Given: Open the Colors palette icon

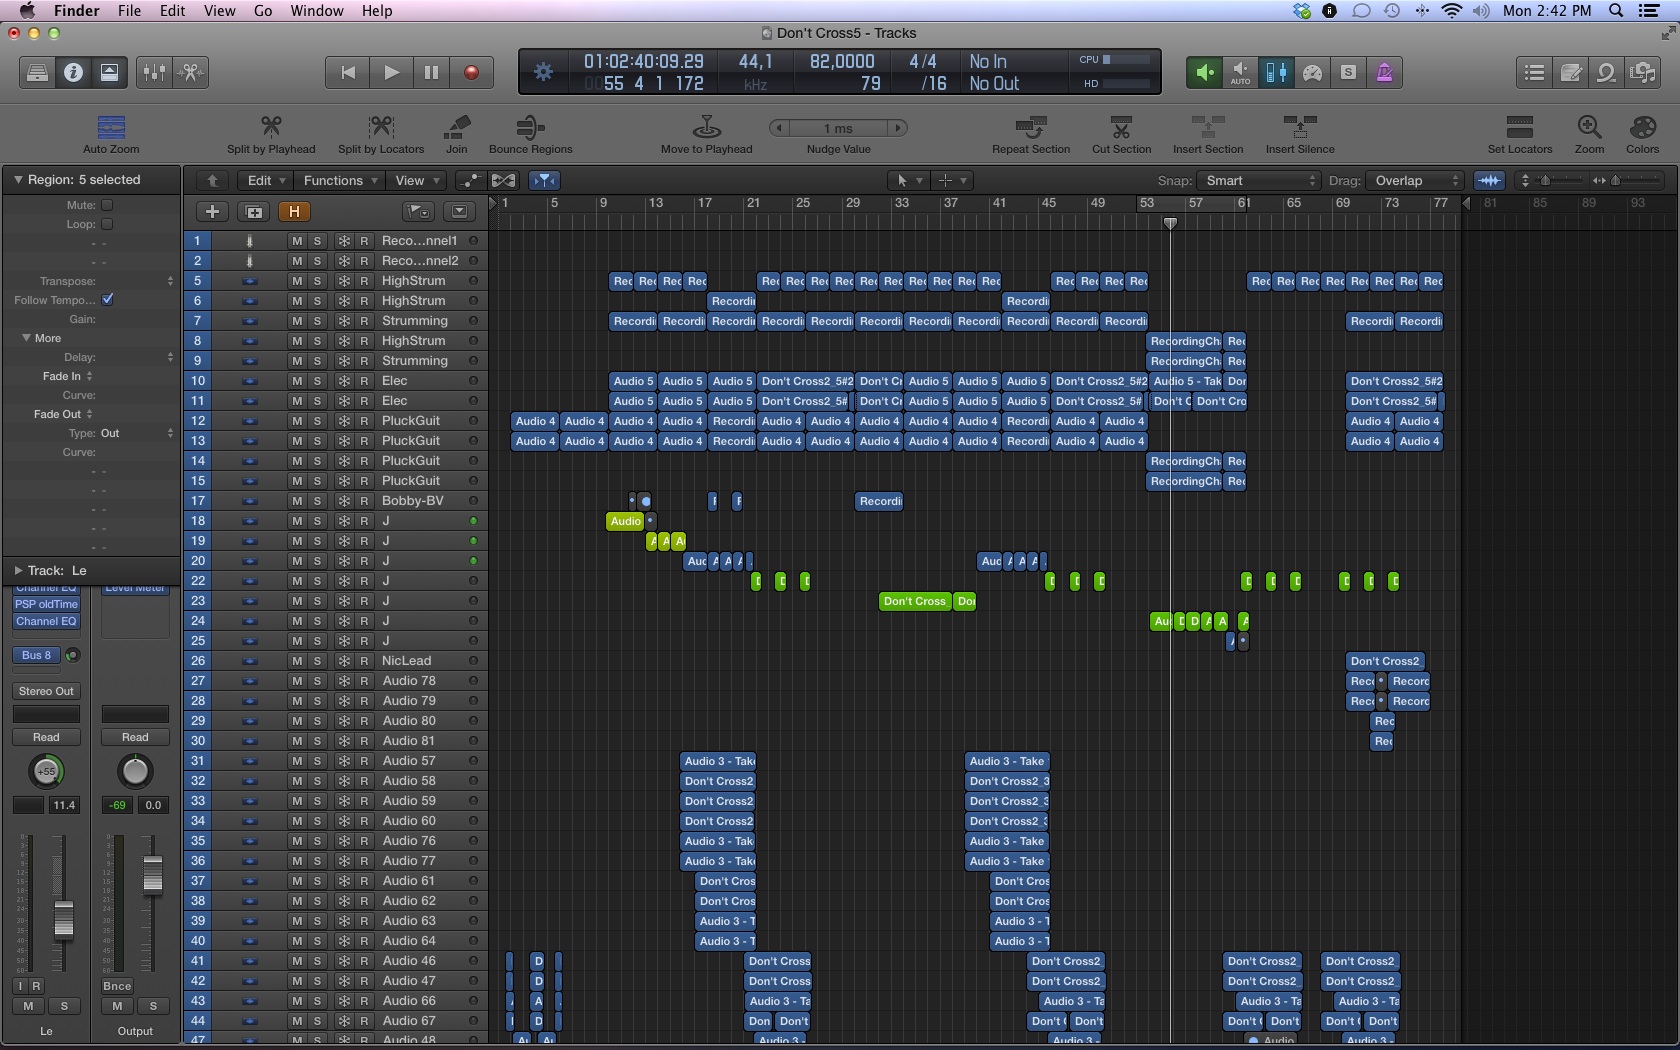Looking at the screenshot, I should [1642, 127].
